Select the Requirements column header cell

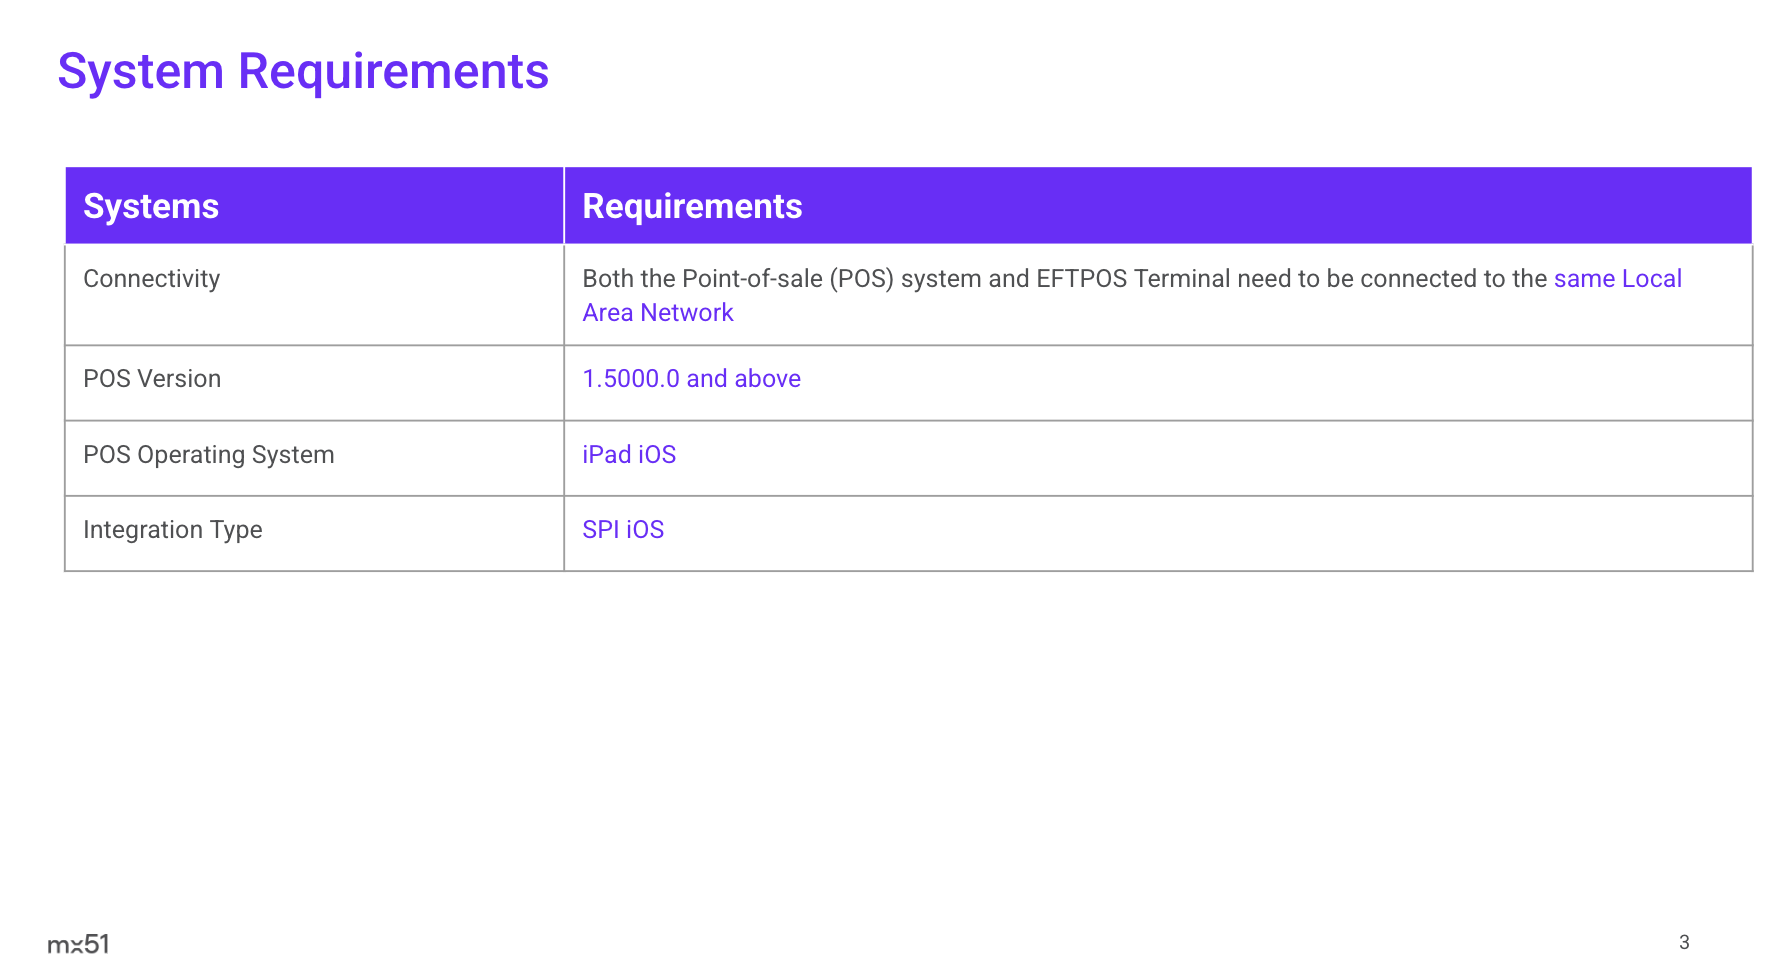click(692, 206)
